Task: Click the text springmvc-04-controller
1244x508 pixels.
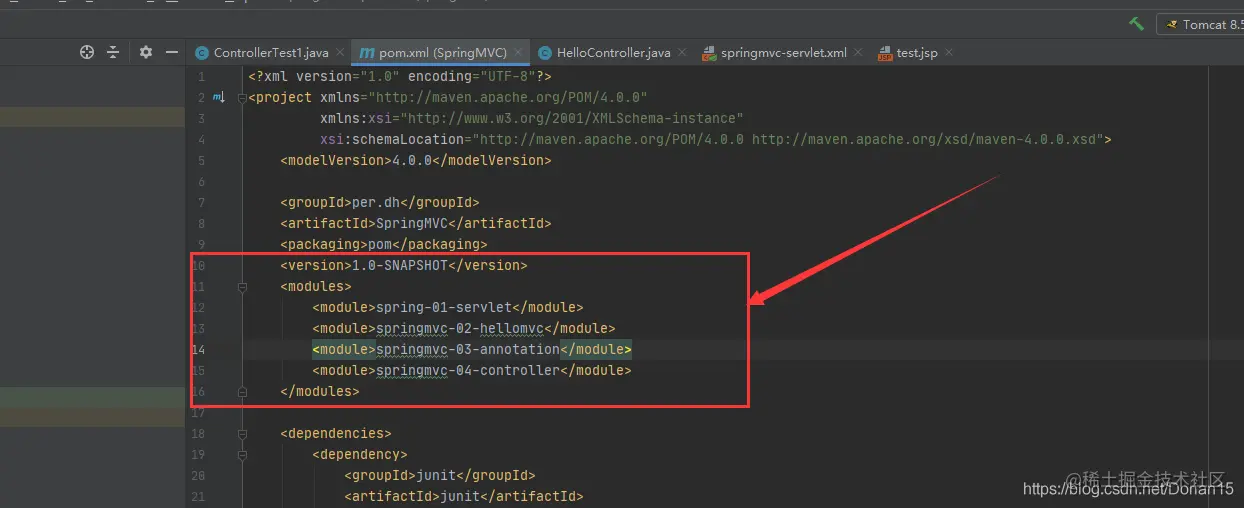Action: 467,371
